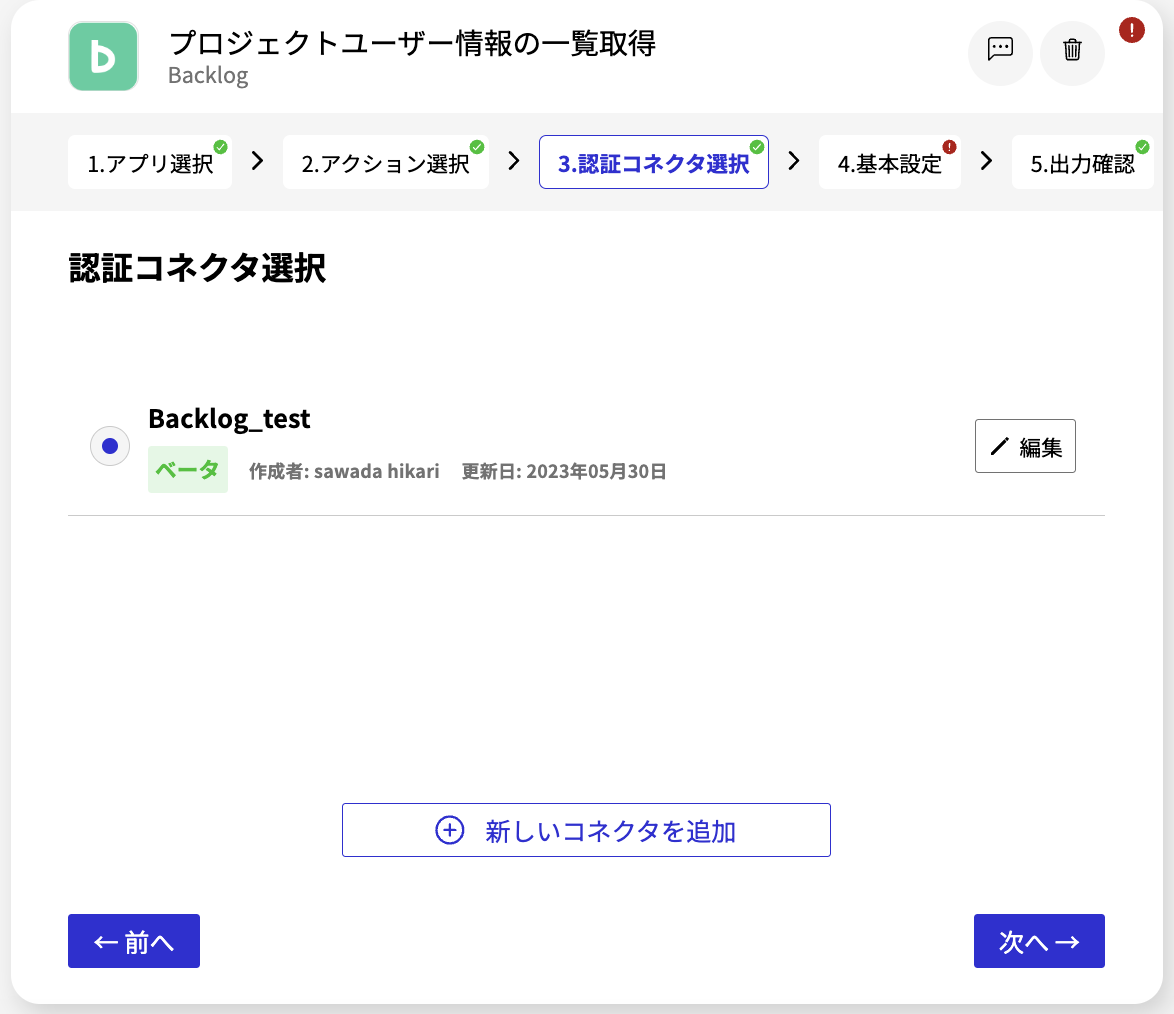Image resolution: width=1174 pixels, height=1014 pixels.
Task: Go back with ← 前へ button
Action: point(134,941)
